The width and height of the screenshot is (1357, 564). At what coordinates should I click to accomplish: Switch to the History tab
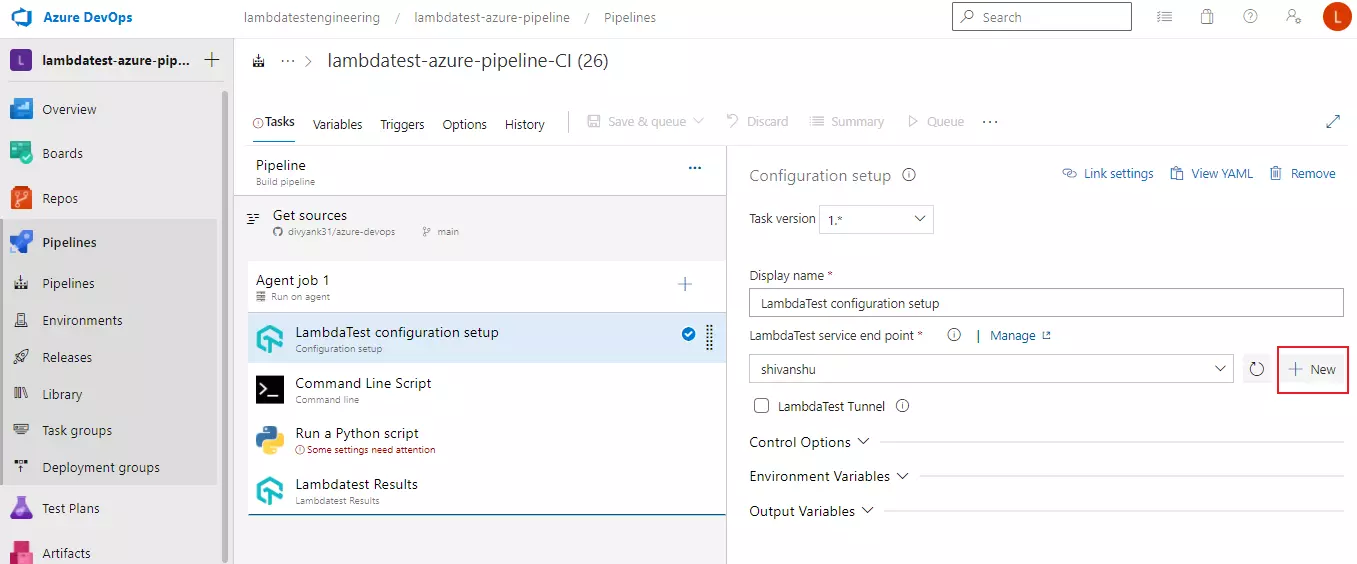click(524, 124)
